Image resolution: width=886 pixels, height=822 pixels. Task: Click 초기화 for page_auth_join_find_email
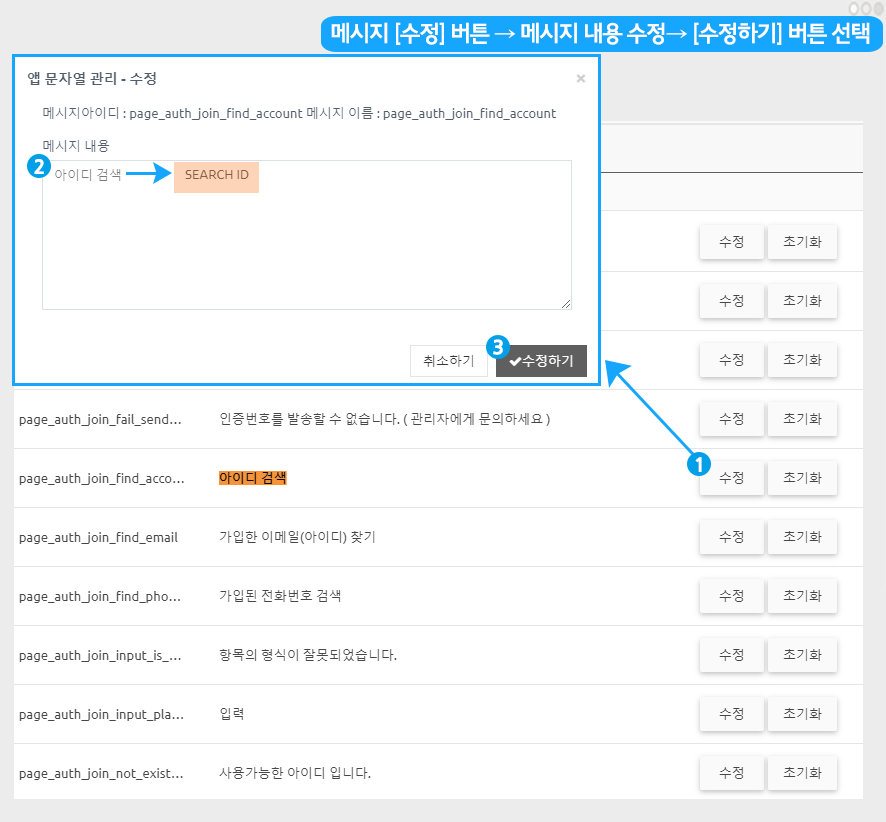tap(802, 537)
